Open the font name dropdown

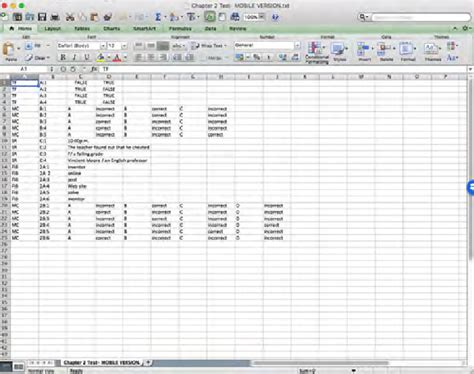(x=103, y=46)
